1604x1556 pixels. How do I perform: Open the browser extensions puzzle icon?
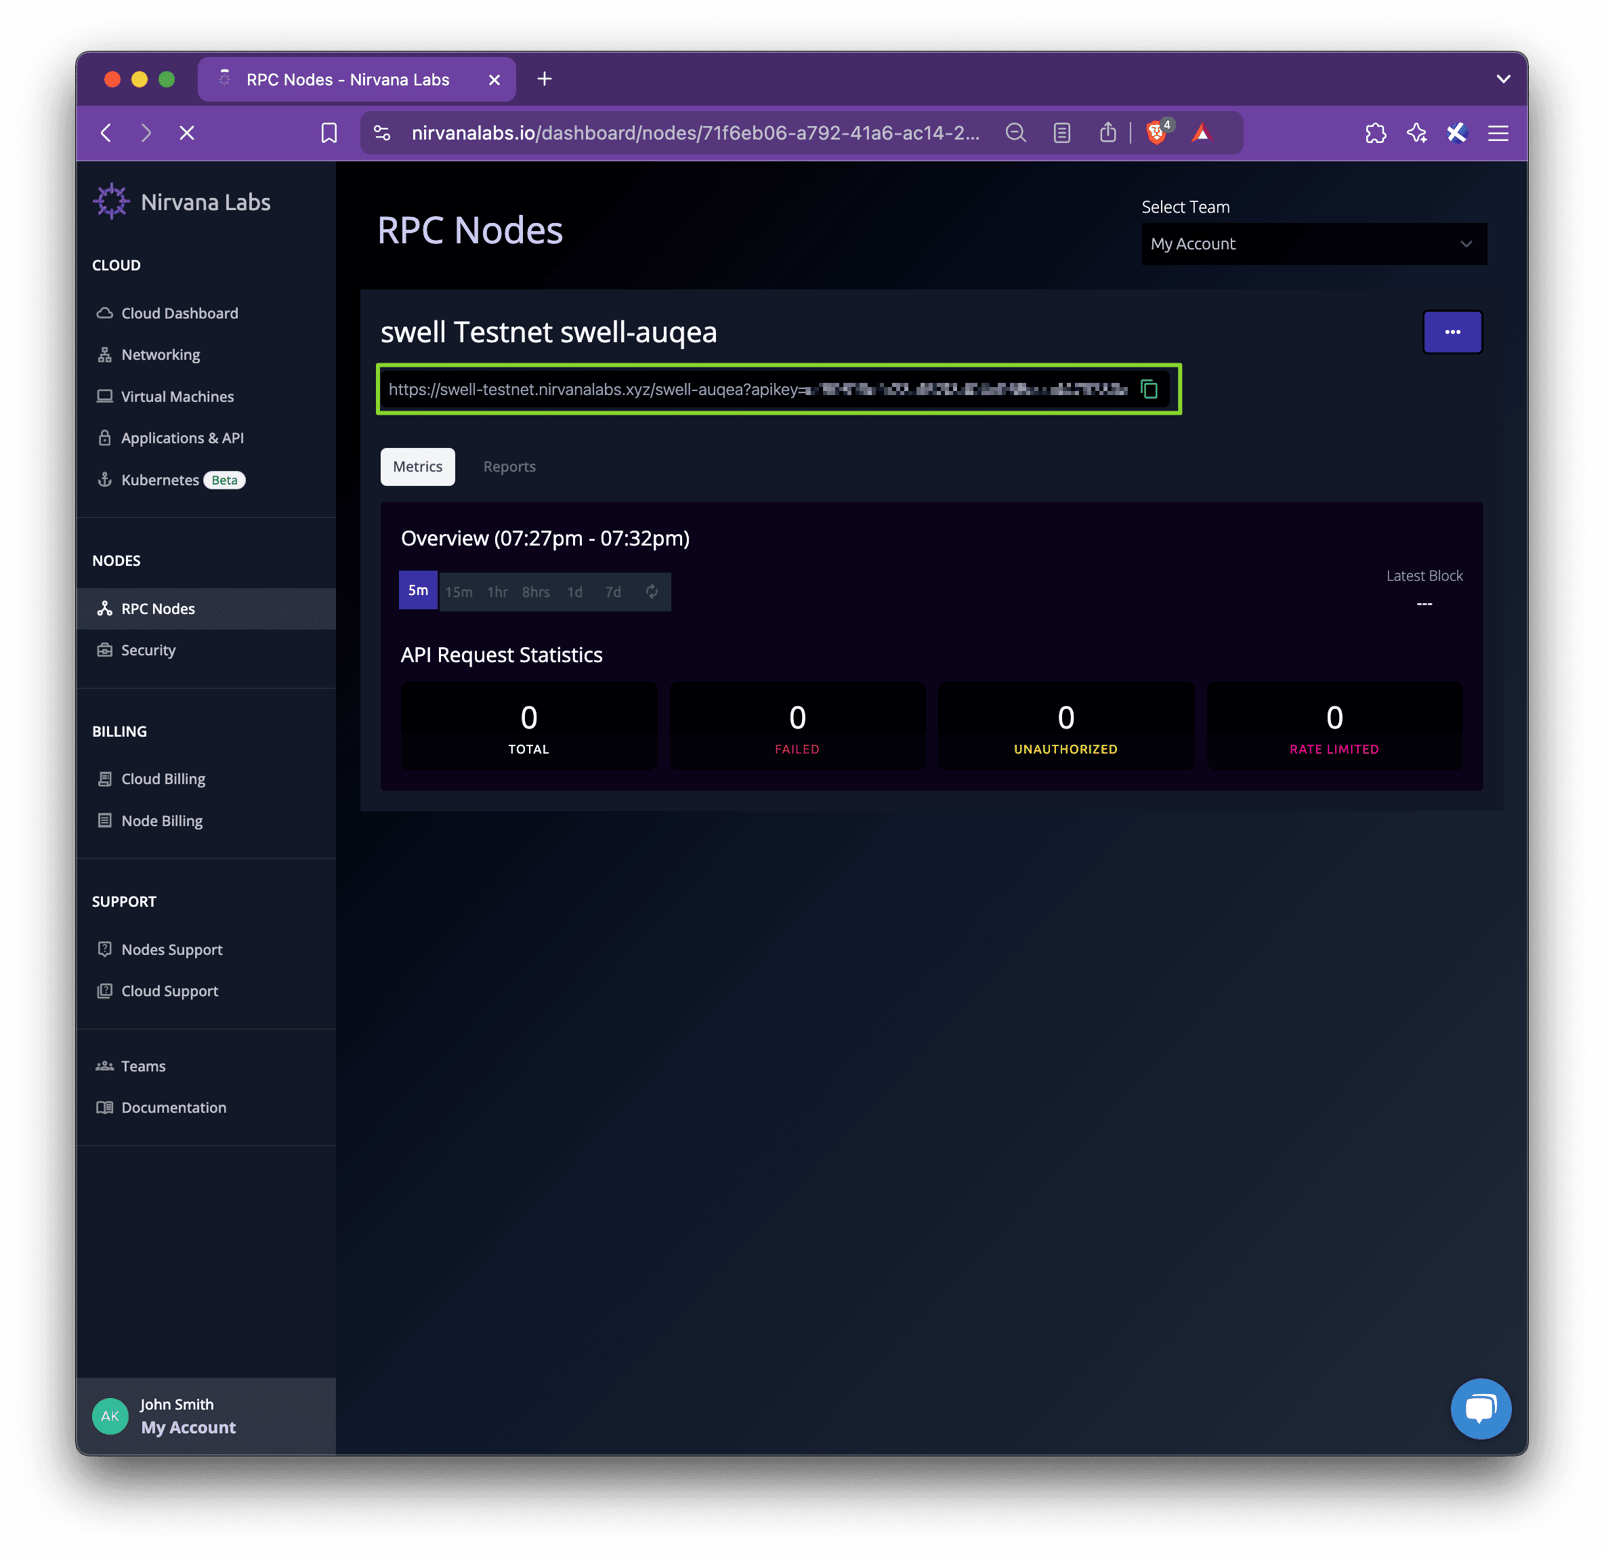1376,133
